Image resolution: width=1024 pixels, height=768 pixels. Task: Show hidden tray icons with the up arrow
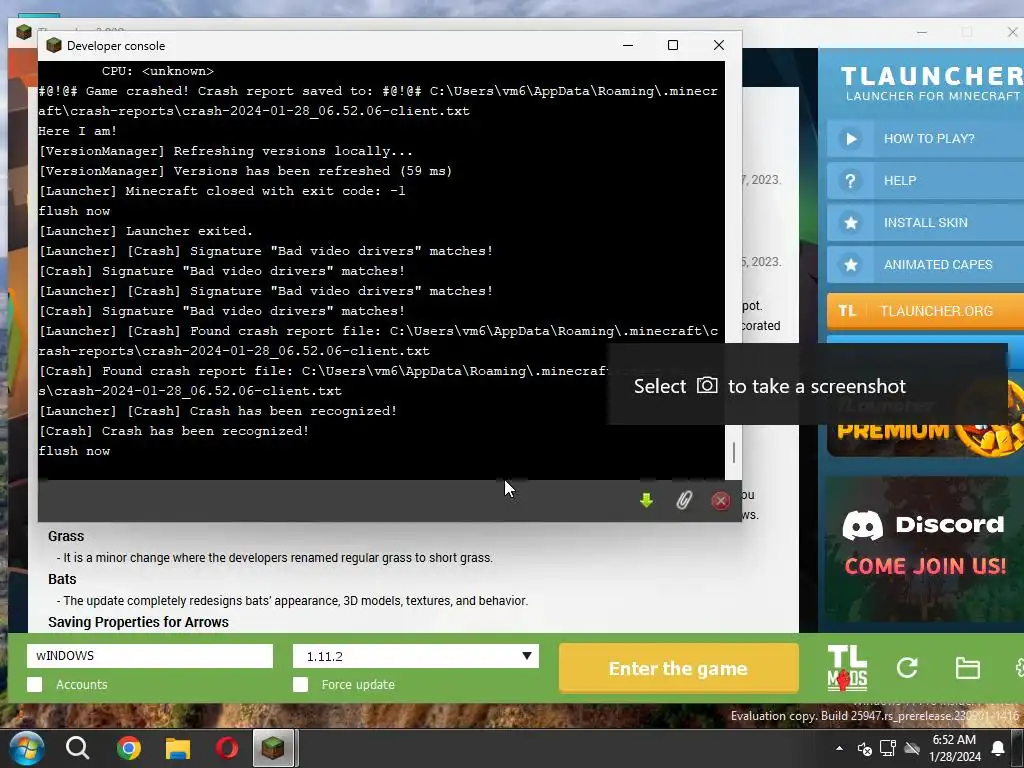[x=839, y=748]
